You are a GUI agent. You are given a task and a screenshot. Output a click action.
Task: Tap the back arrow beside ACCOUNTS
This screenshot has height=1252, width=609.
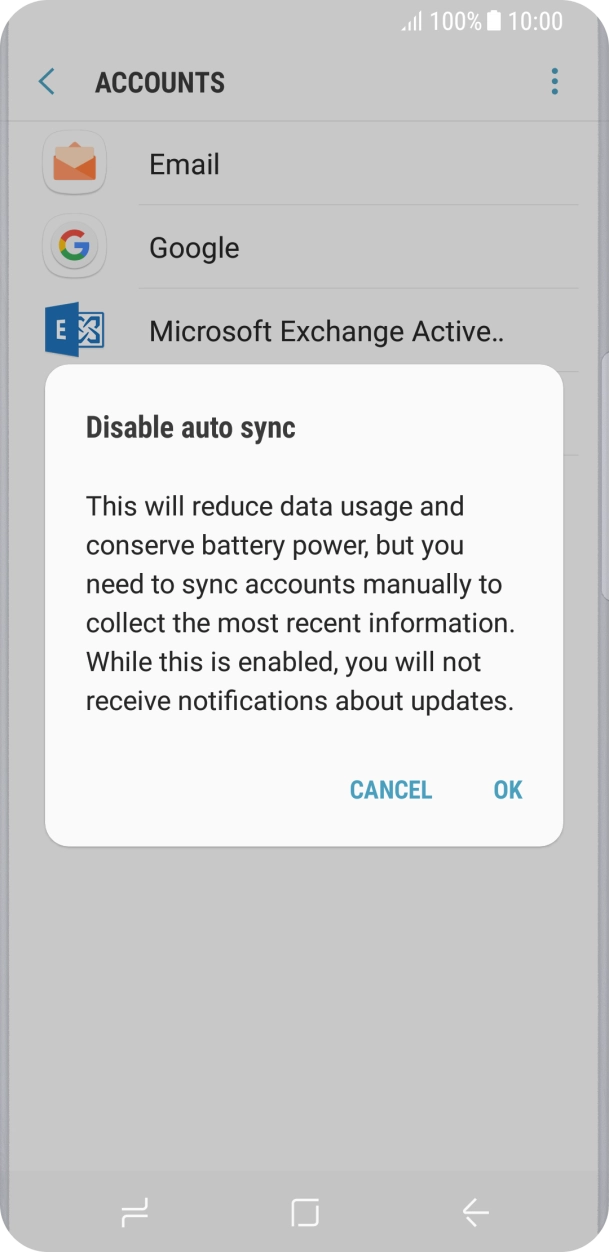click(x=46, y=82)
